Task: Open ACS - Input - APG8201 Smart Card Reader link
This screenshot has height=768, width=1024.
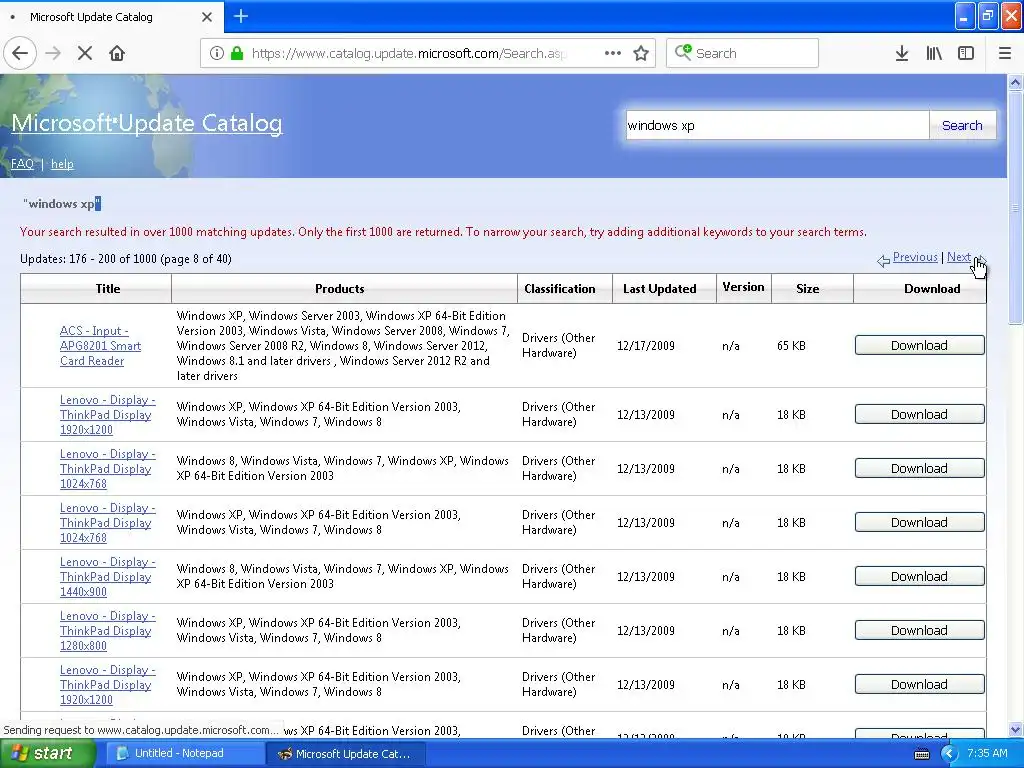Action: coord(100,345)
